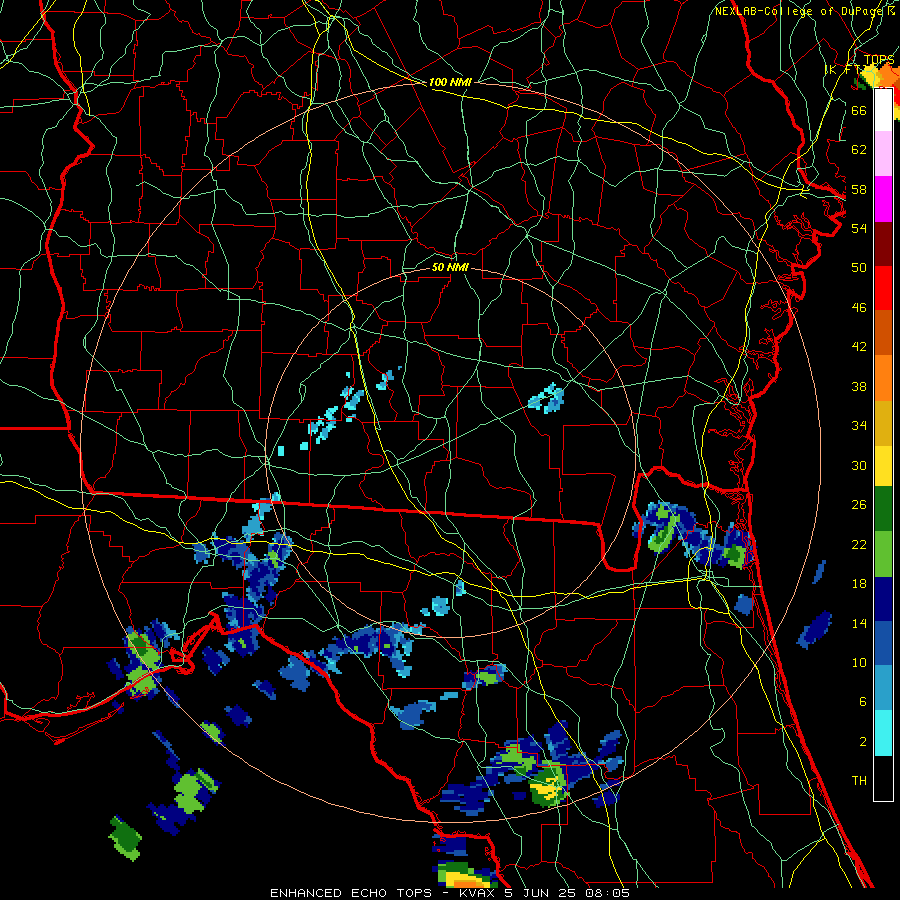Click the "62" legend value
The width and height of the screenshot is (900, 900).
click(x=859, y=150)
